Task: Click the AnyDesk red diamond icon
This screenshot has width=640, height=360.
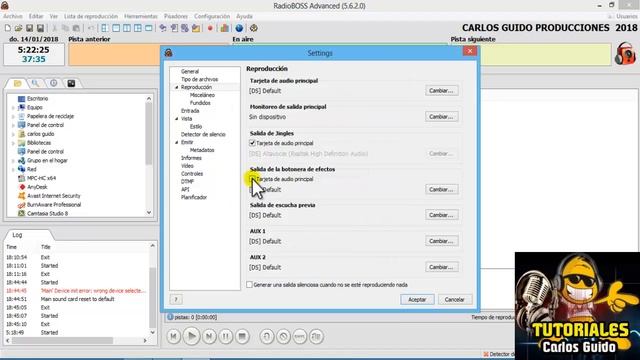Action: 22,187
